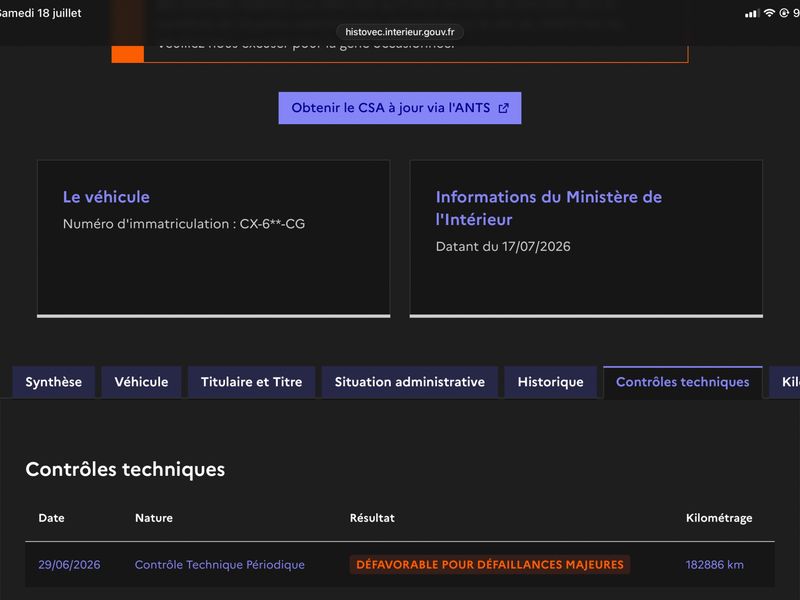The image size is (800, 600).
Task: Click the Contrôle Technique Périodique cell
Action: click(220, 565)
